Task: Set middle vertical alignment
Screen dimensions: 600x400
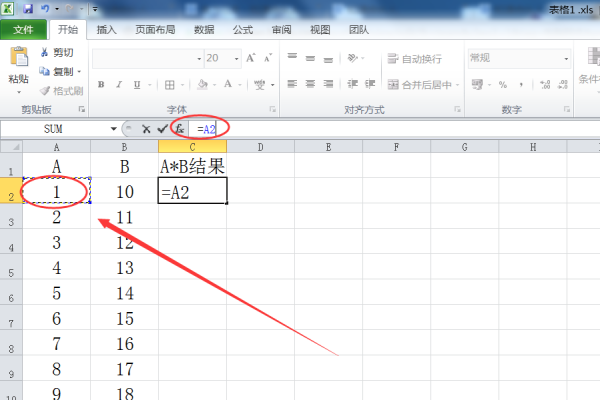Action: 310,58
